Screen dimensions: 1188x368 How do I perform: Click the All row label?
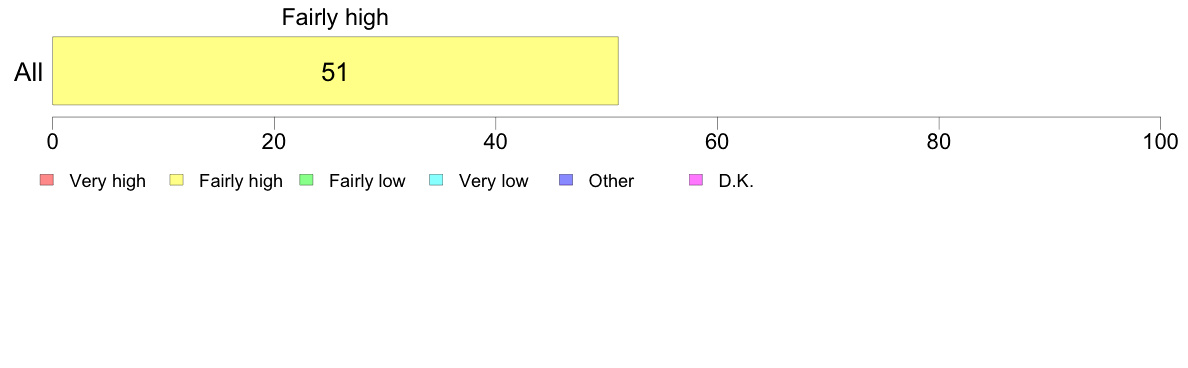[x=29, y=73]
